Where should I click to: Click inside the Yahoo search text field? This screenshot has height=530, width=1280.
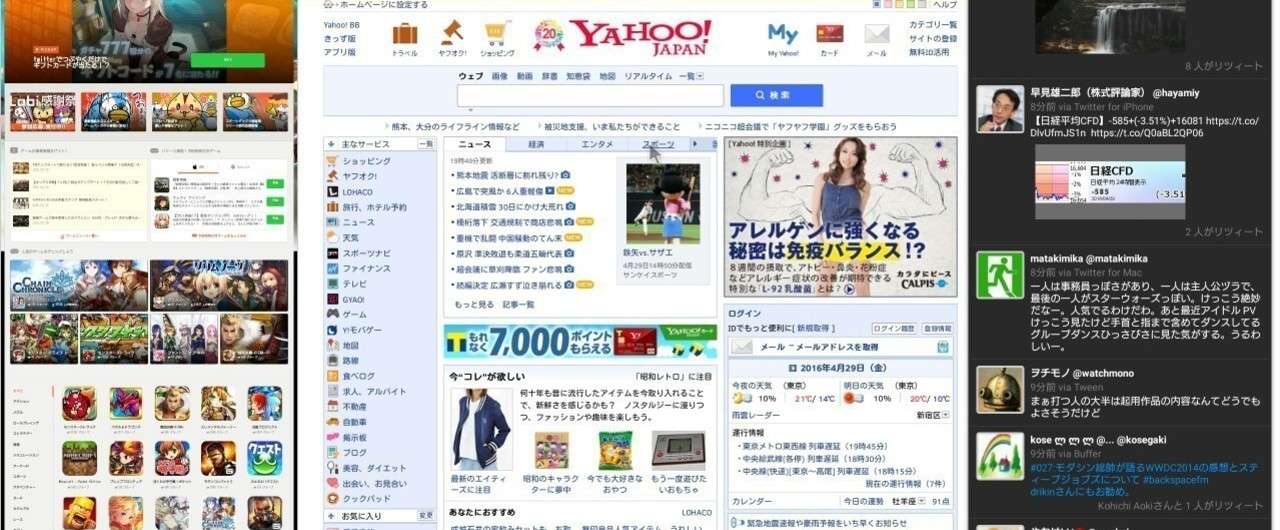(590, 96)
